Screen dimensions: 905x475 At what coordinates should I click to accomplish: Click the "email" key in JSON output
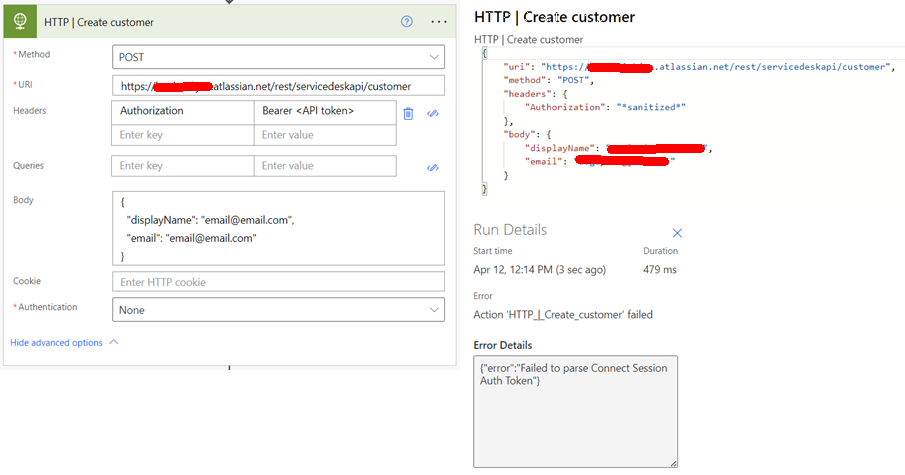tap(545, 162)
